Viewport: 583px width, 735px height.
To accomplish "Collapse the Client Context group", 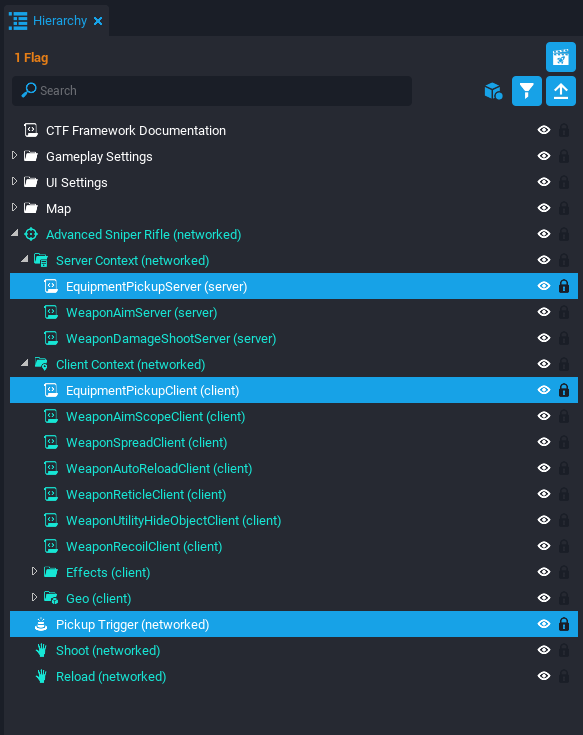I will [25, 363].
